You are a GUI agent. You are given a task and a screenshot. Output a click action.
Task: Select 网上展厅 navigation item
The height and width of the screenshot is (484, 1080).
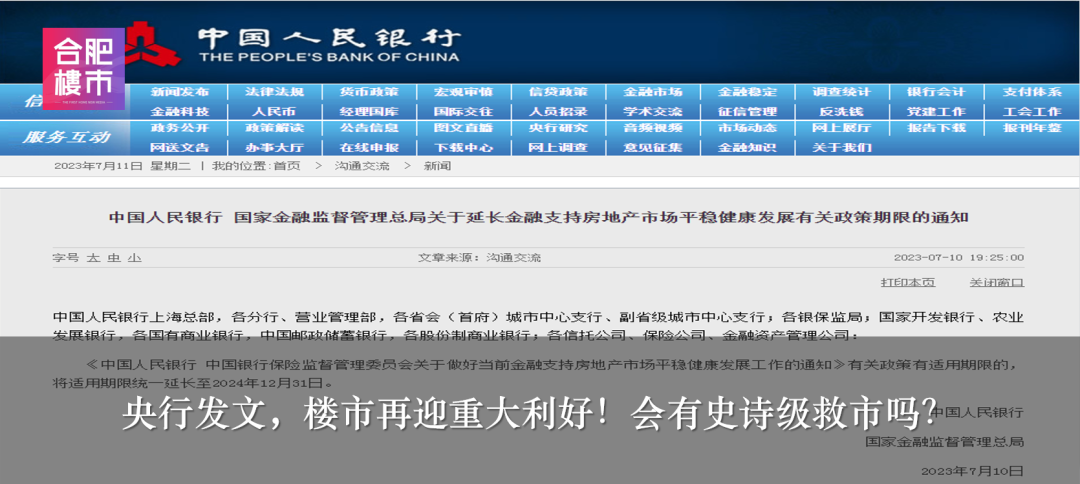(841, 128)
